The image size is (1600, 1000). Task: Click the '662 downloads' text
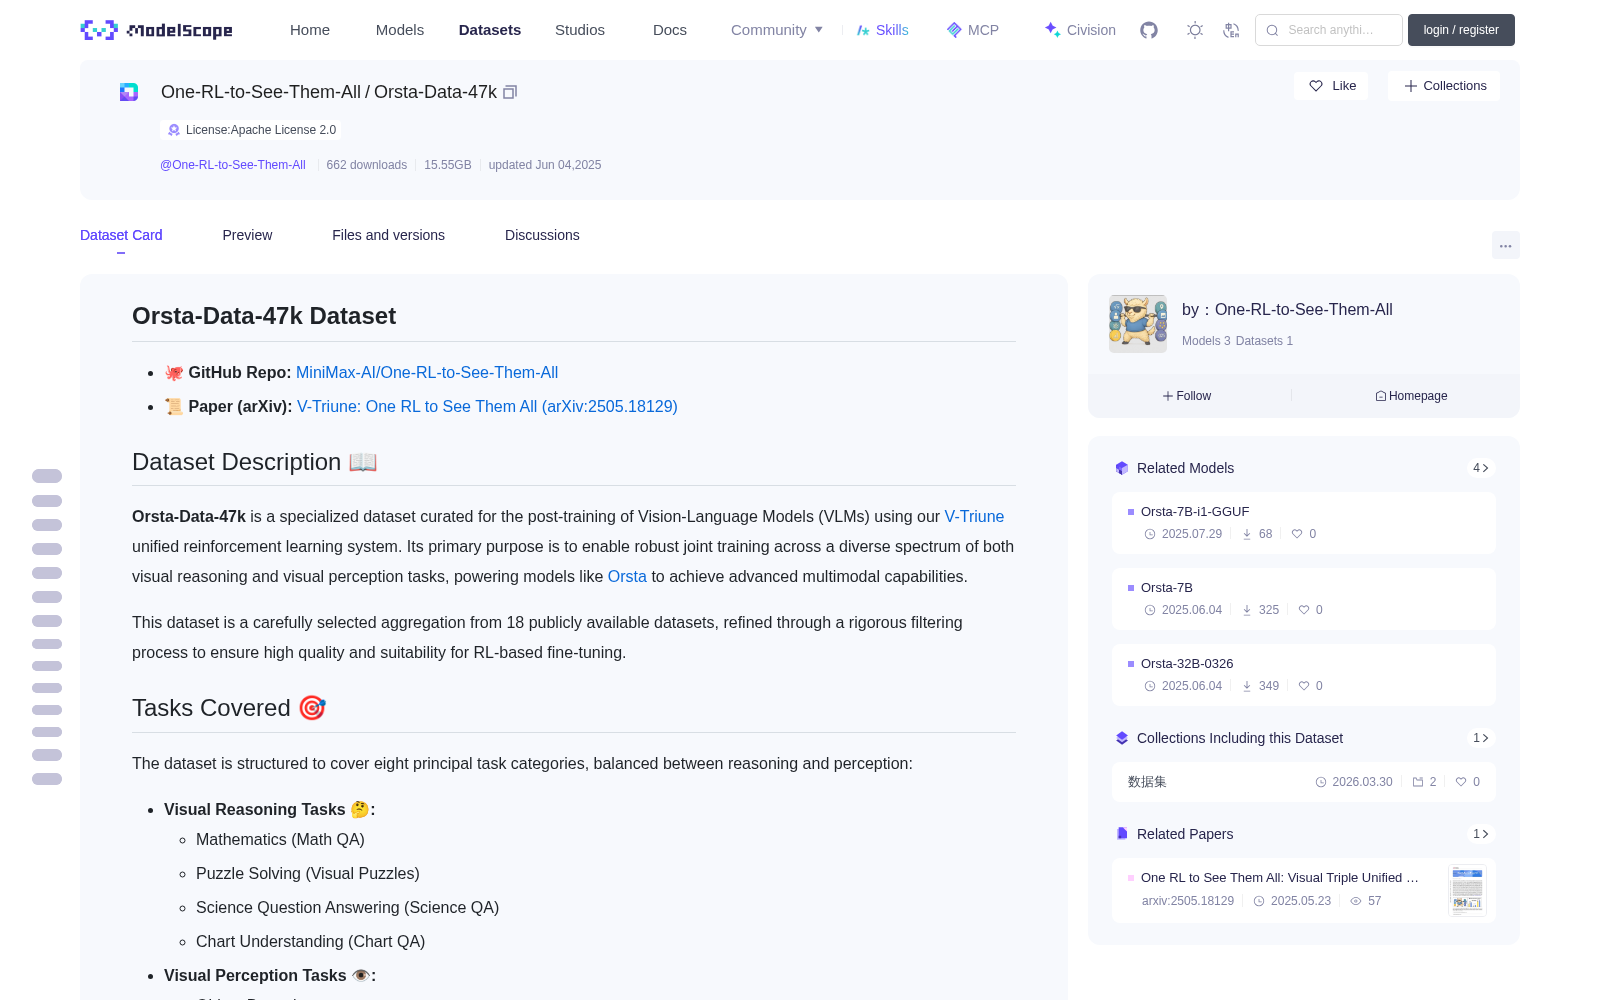pyautogui.click(x=367, y=165)
